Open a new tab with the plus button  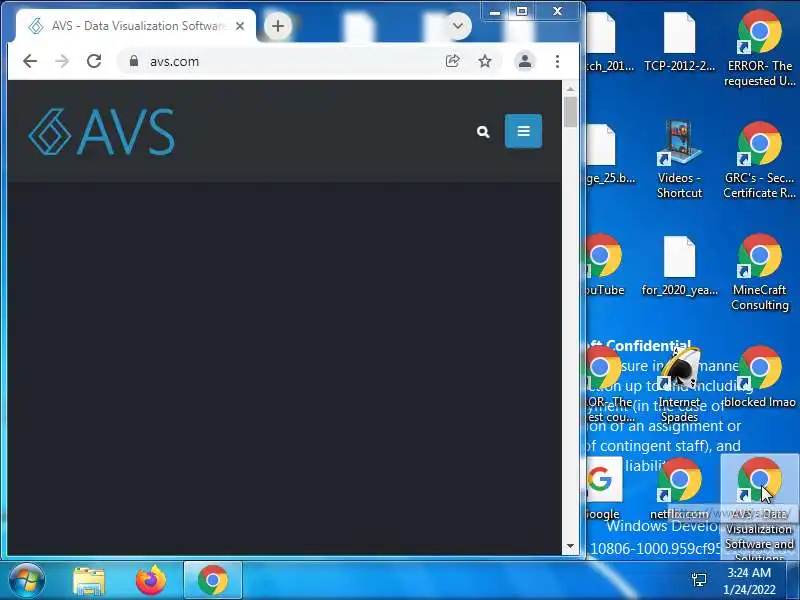pyautogui.click(x=278, y=26)
